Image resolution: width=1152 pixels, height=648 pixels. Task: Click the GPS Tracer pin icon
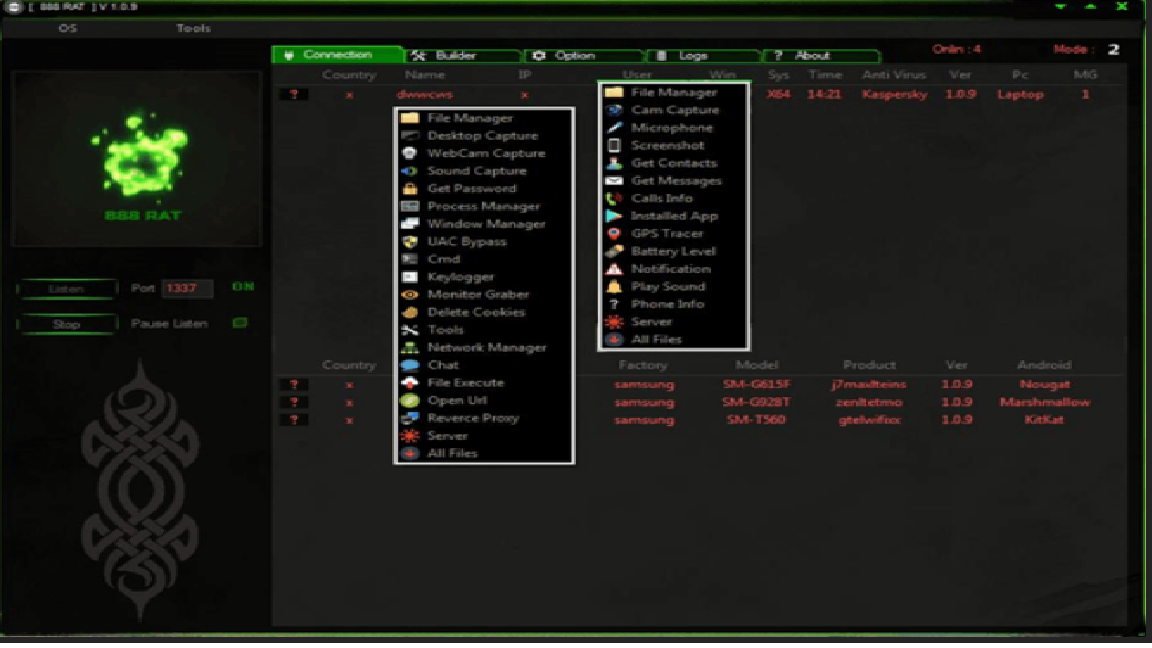[614, 234]
